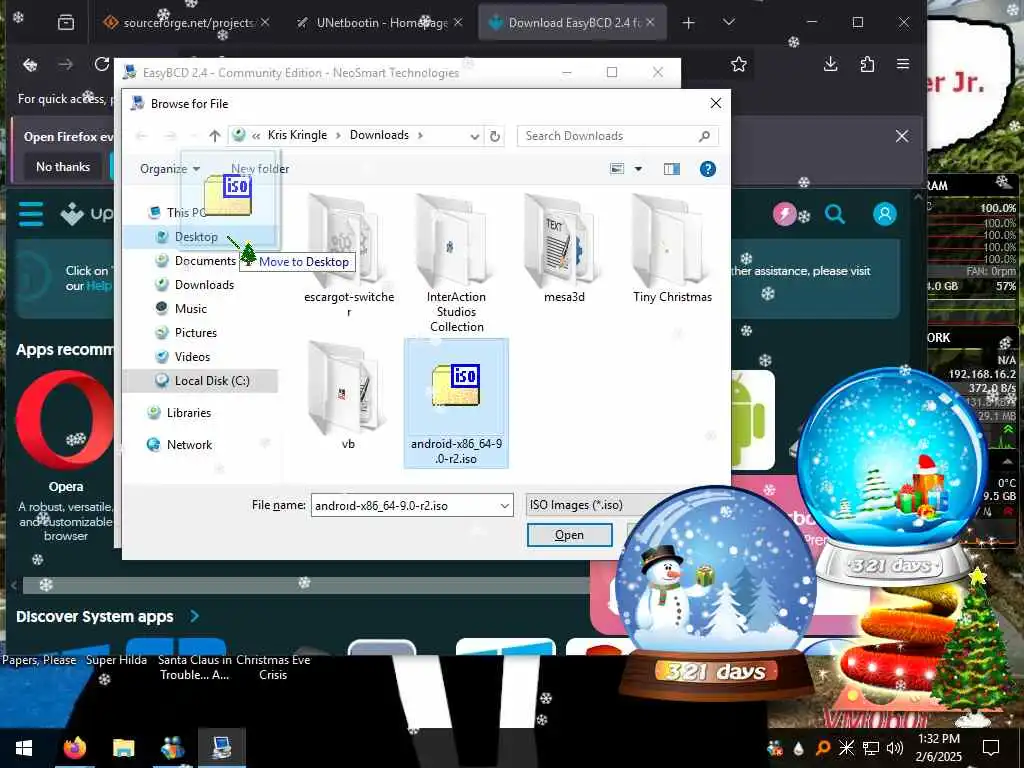Viewport: 1024px width, 768px height.
Task: Select the escargot-switcher folder
Action: pos(349,256)
